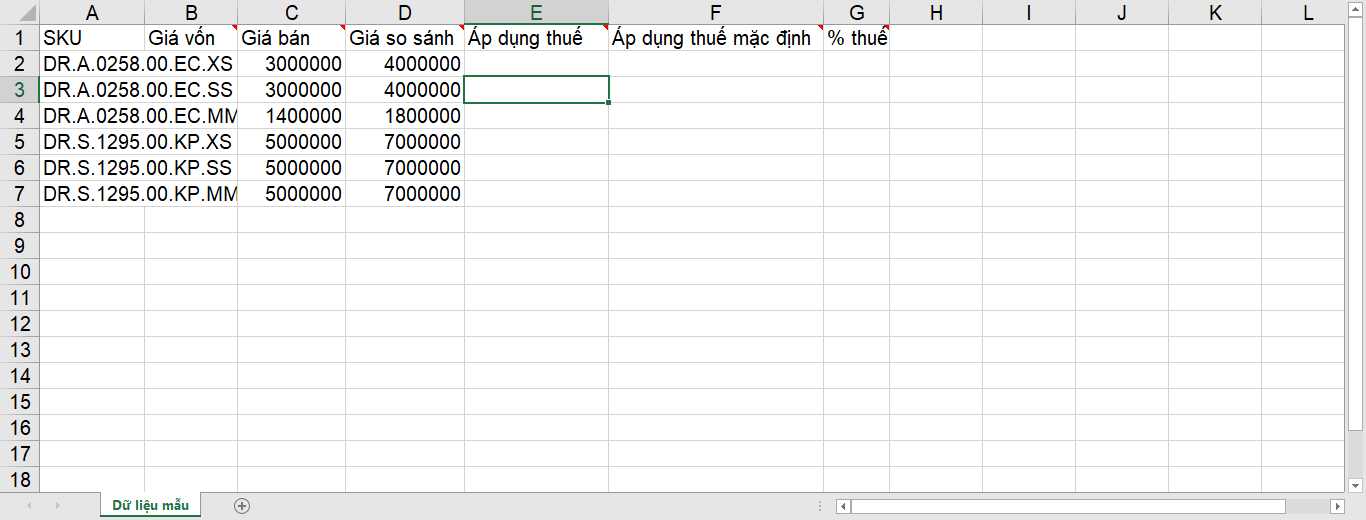Viewport: 1366px width, 520px height.
Task: Select row 12 header
Action: 20,324
